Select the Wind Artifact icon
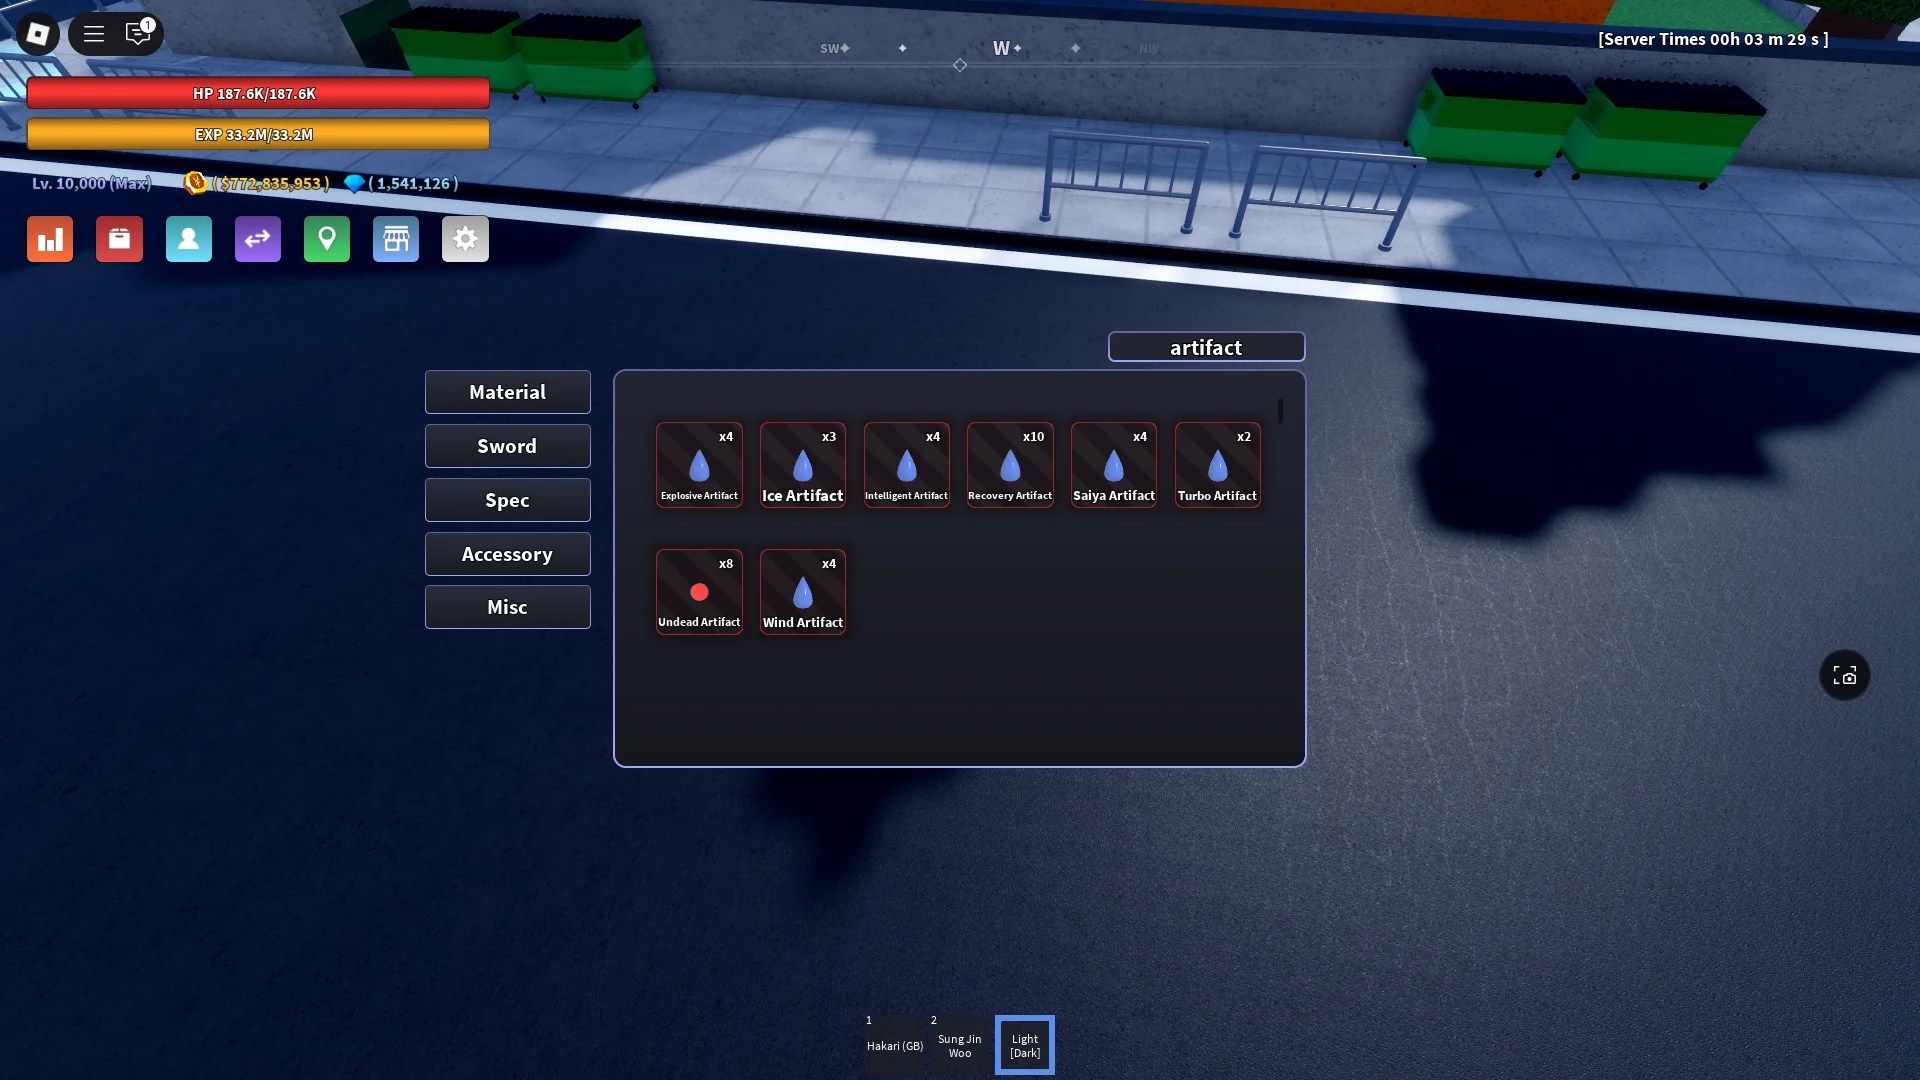This screenshot has height=1080, width=1920. 802,592
